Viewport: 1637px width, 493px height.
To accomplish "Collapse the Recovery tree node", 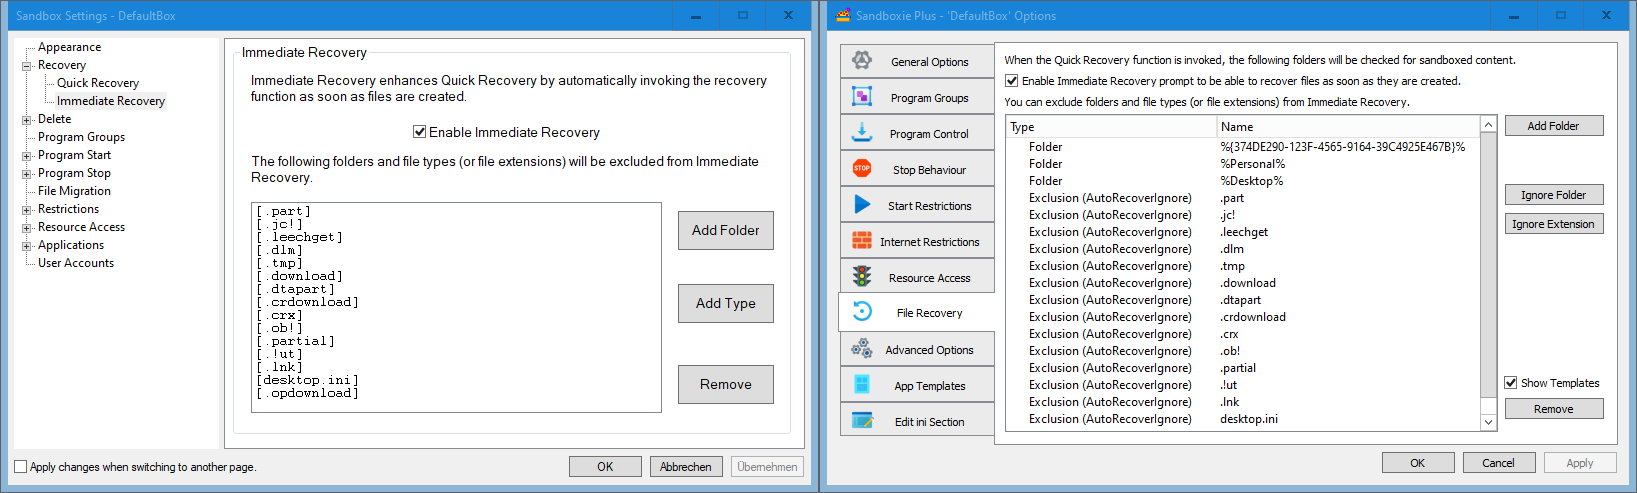I will point(27,66).
